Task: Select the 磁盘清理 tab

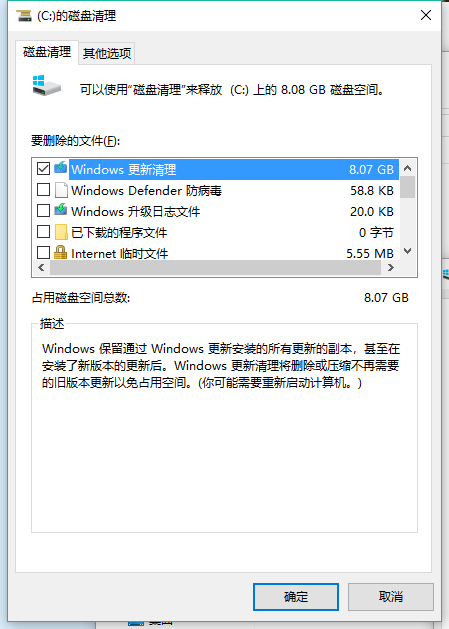Action: coord(47,52)
